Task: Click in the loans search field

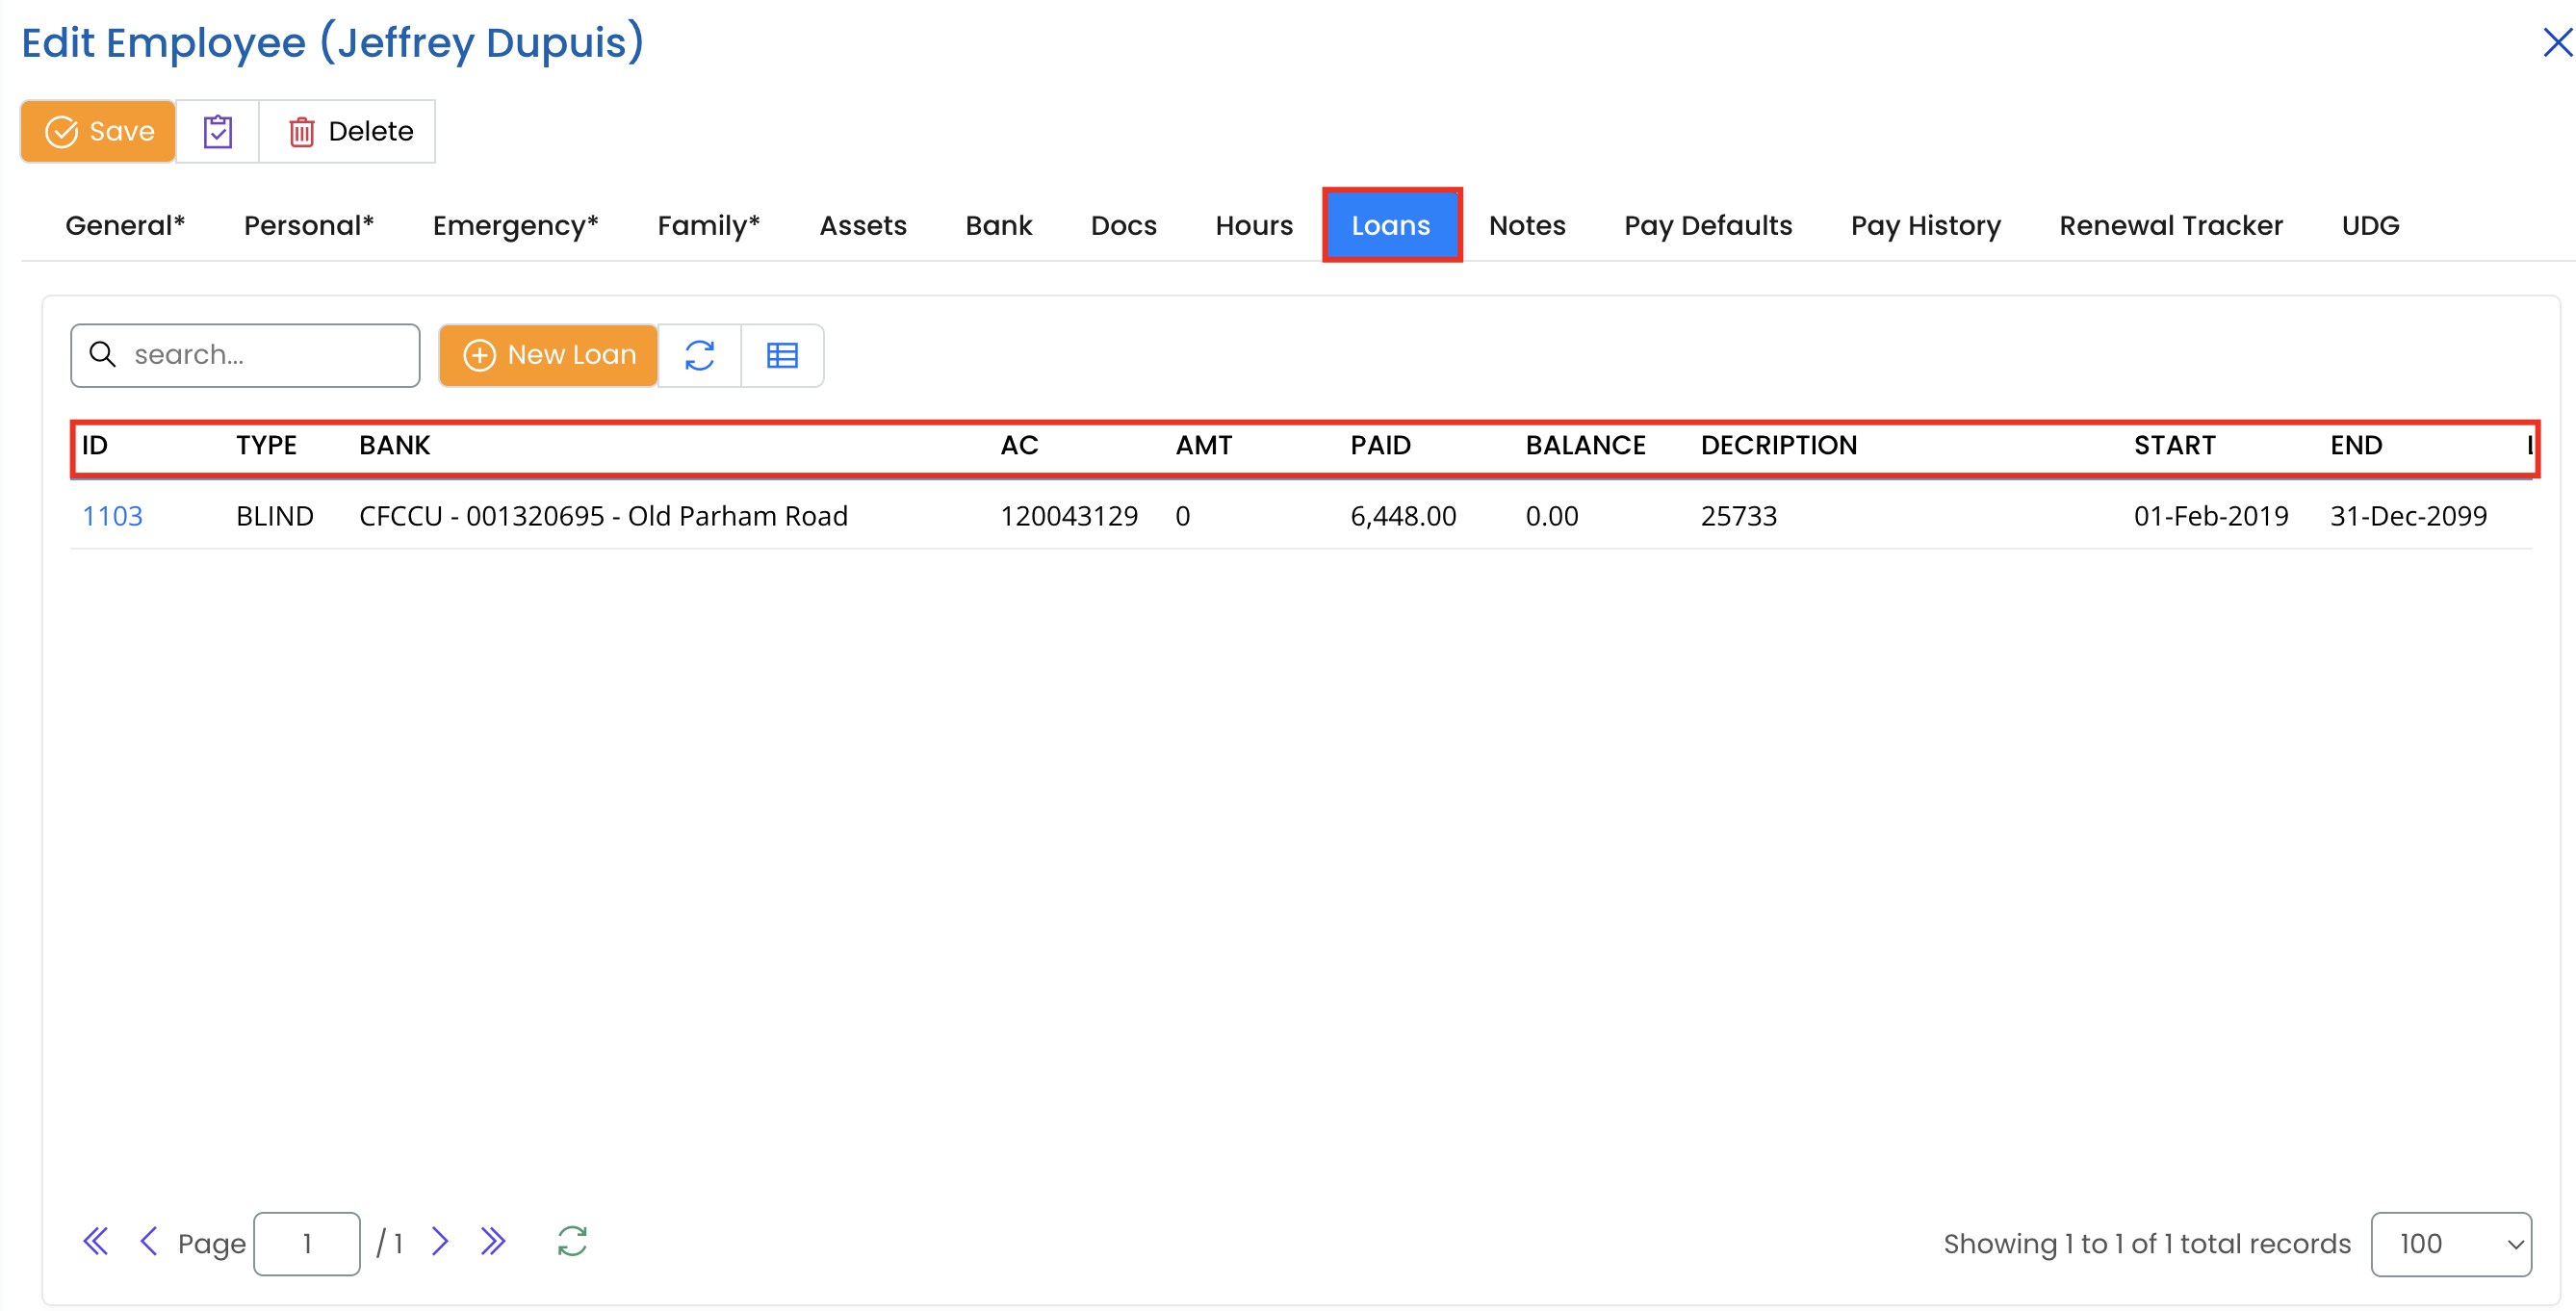Action: pyautogui.click(x=260, y=355)
